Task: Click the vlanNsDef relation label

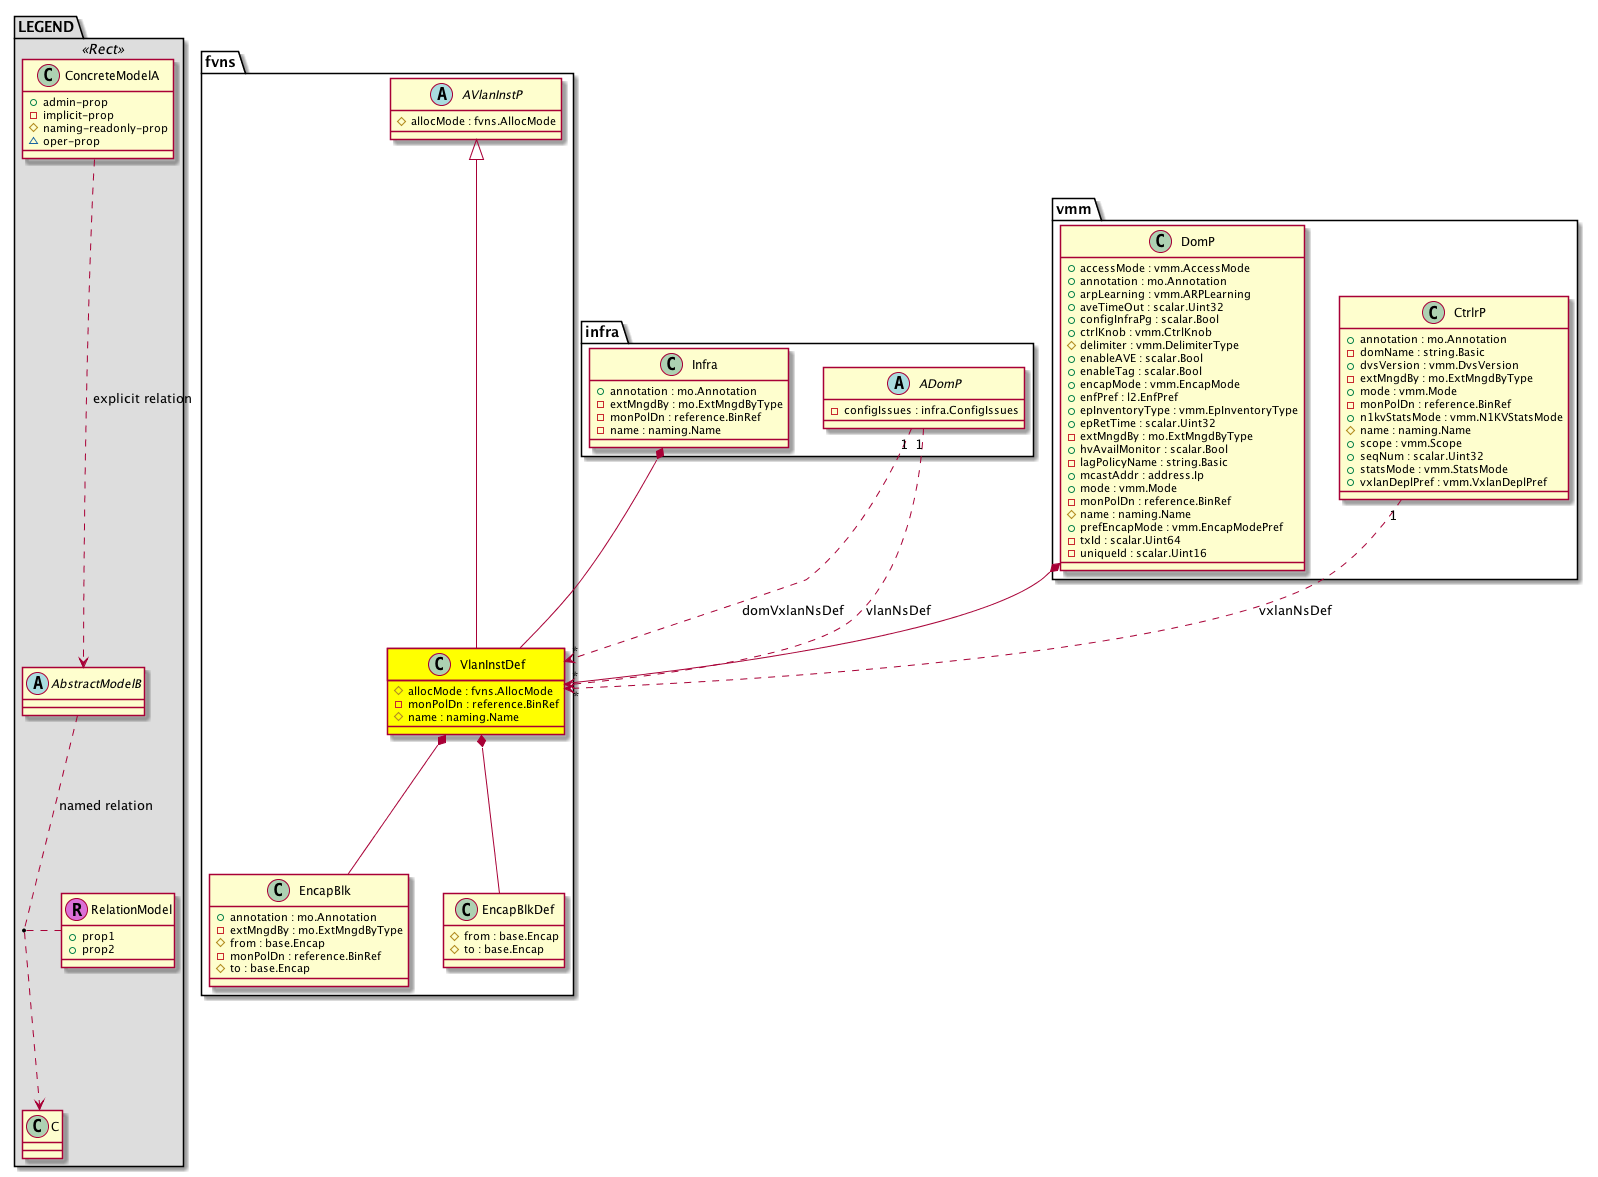Action: pos(898,610)
